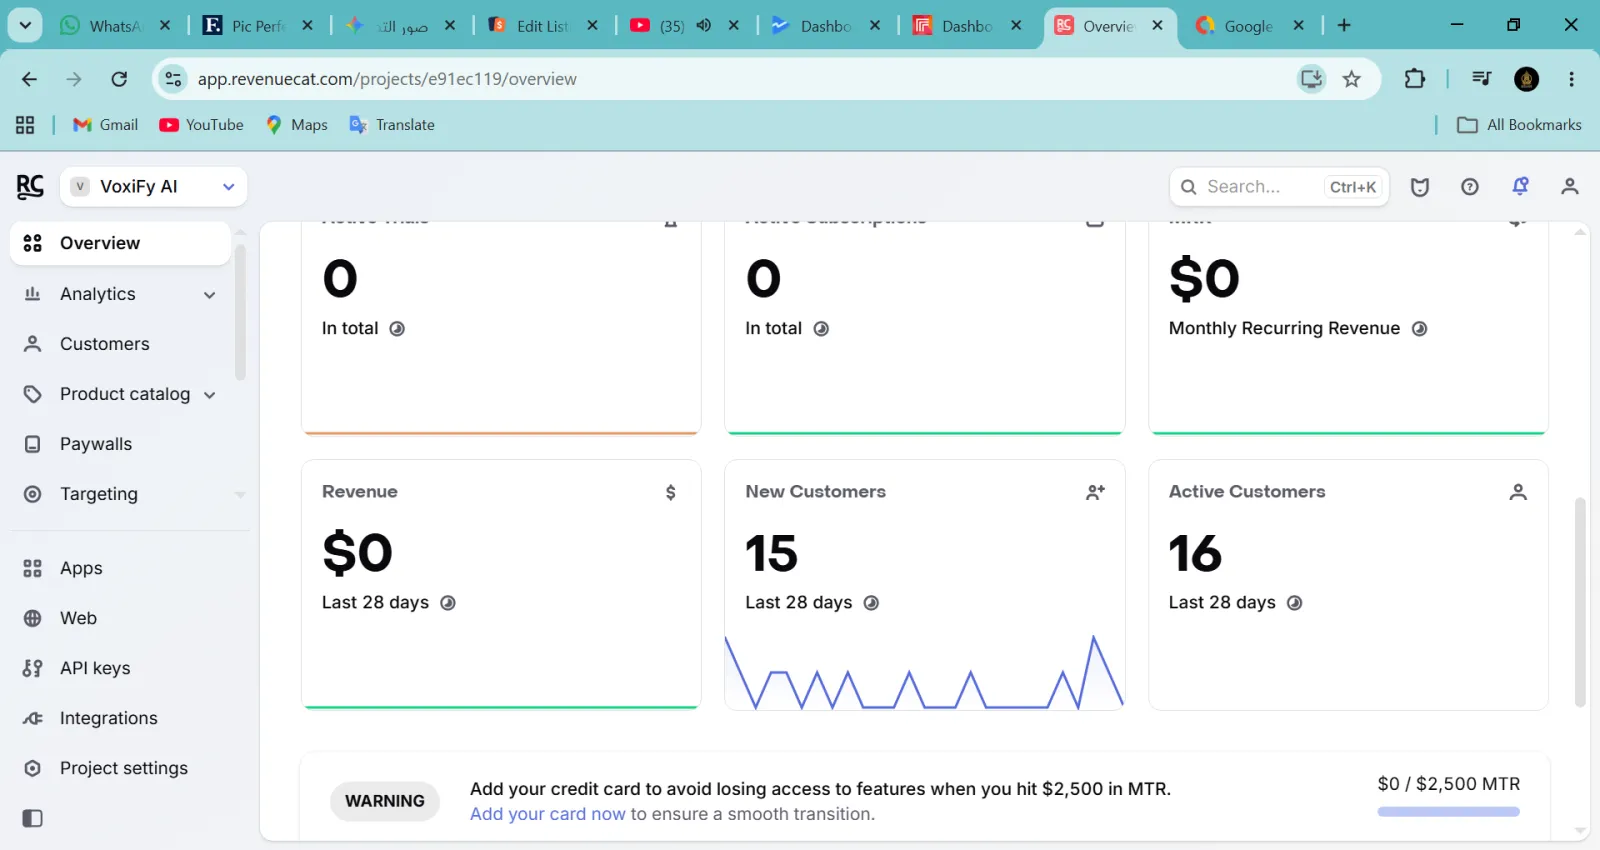
Task: Click info icon beside Revenue Last 28 days
Action: 448,603
